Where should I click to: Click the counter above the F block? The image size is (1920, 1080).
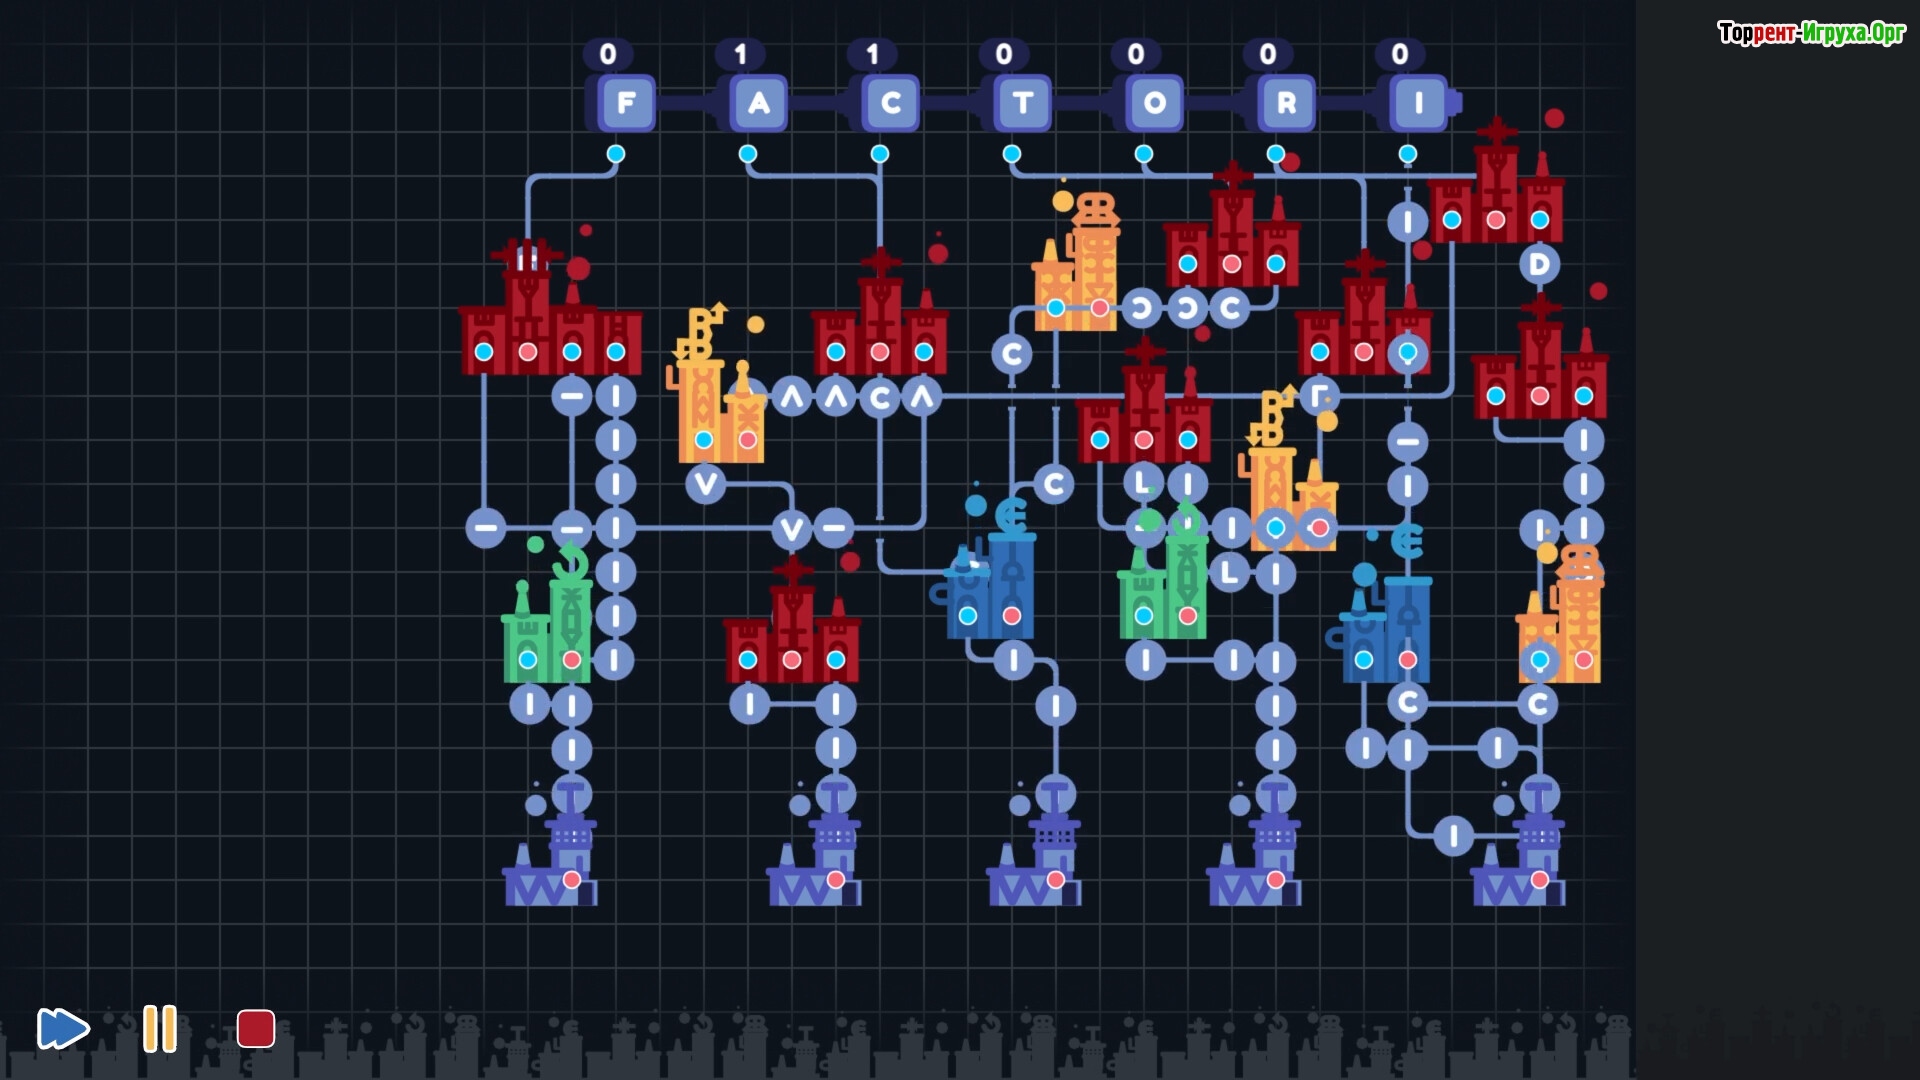[608, 54]
